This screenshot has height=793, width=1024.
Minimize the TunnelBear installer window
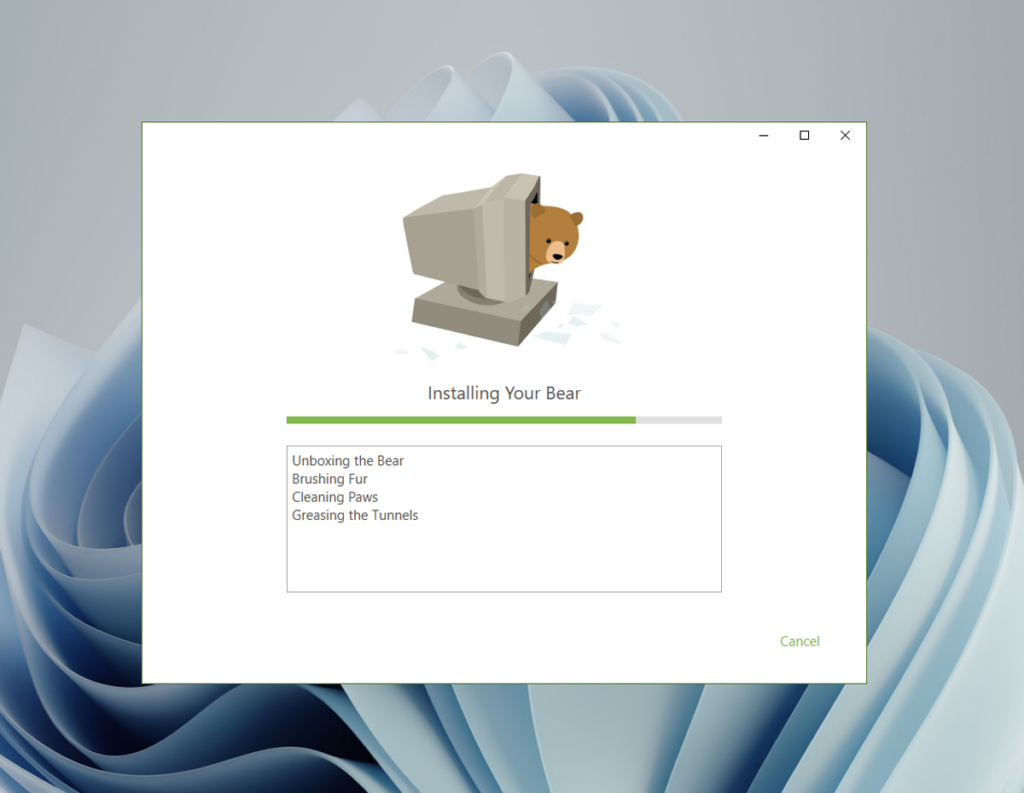tap(763, 135)
